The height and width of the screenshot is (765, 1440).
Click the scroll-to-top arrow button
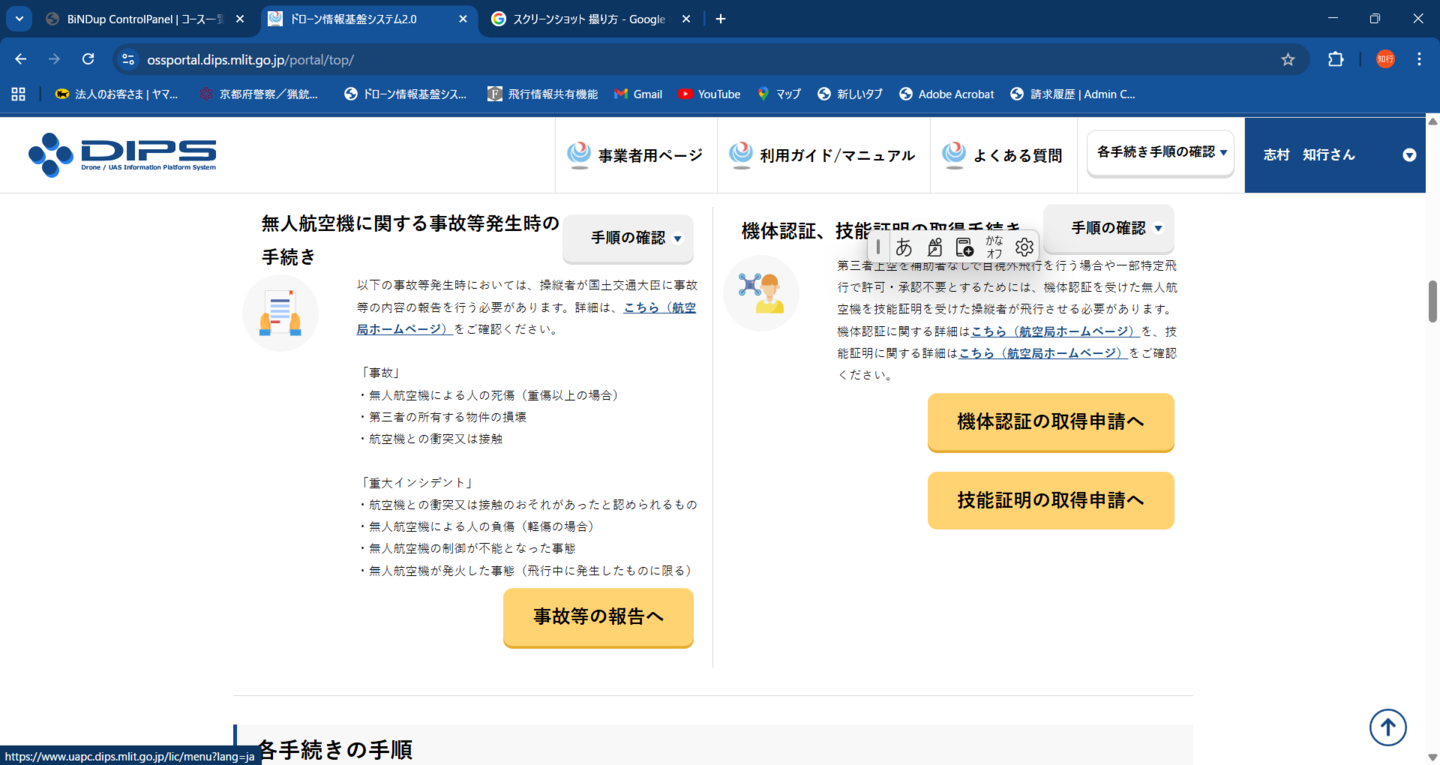pyautogui.click(x=1387, y=727)
